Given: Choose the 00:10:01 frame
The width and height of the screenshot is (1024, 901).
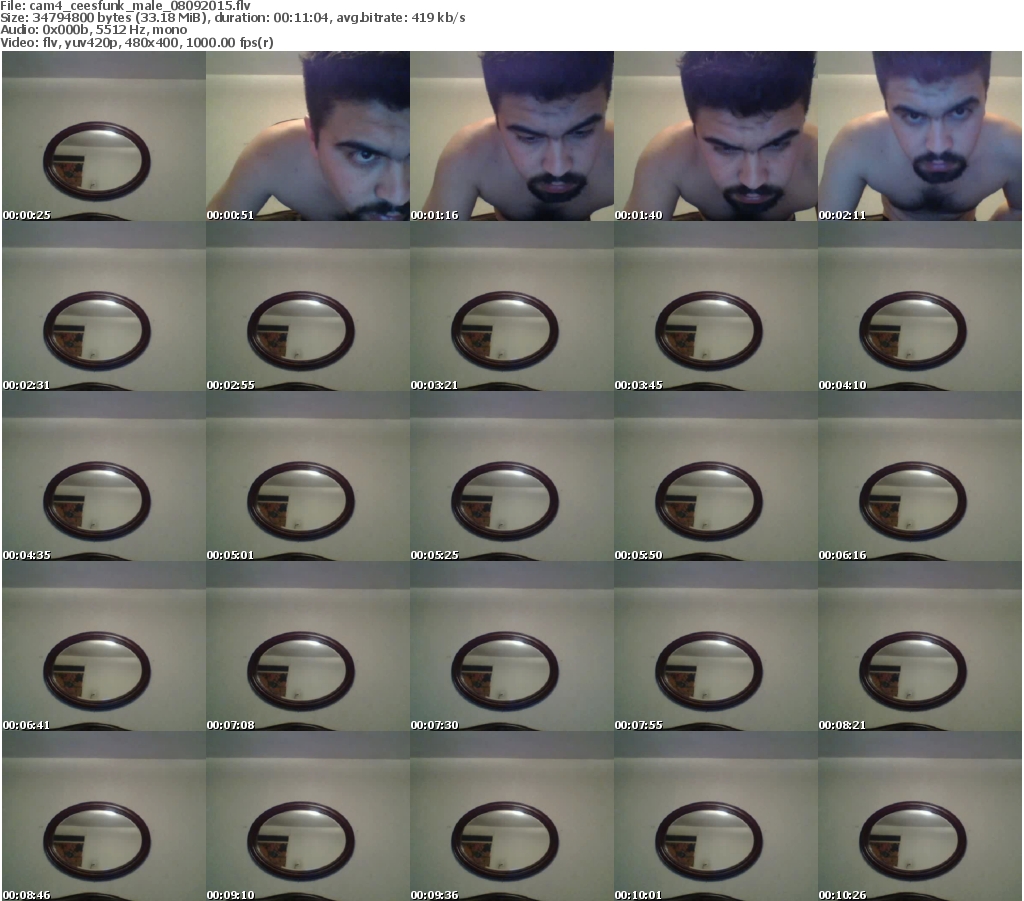Looking at the screenshot, I should 716,816.
